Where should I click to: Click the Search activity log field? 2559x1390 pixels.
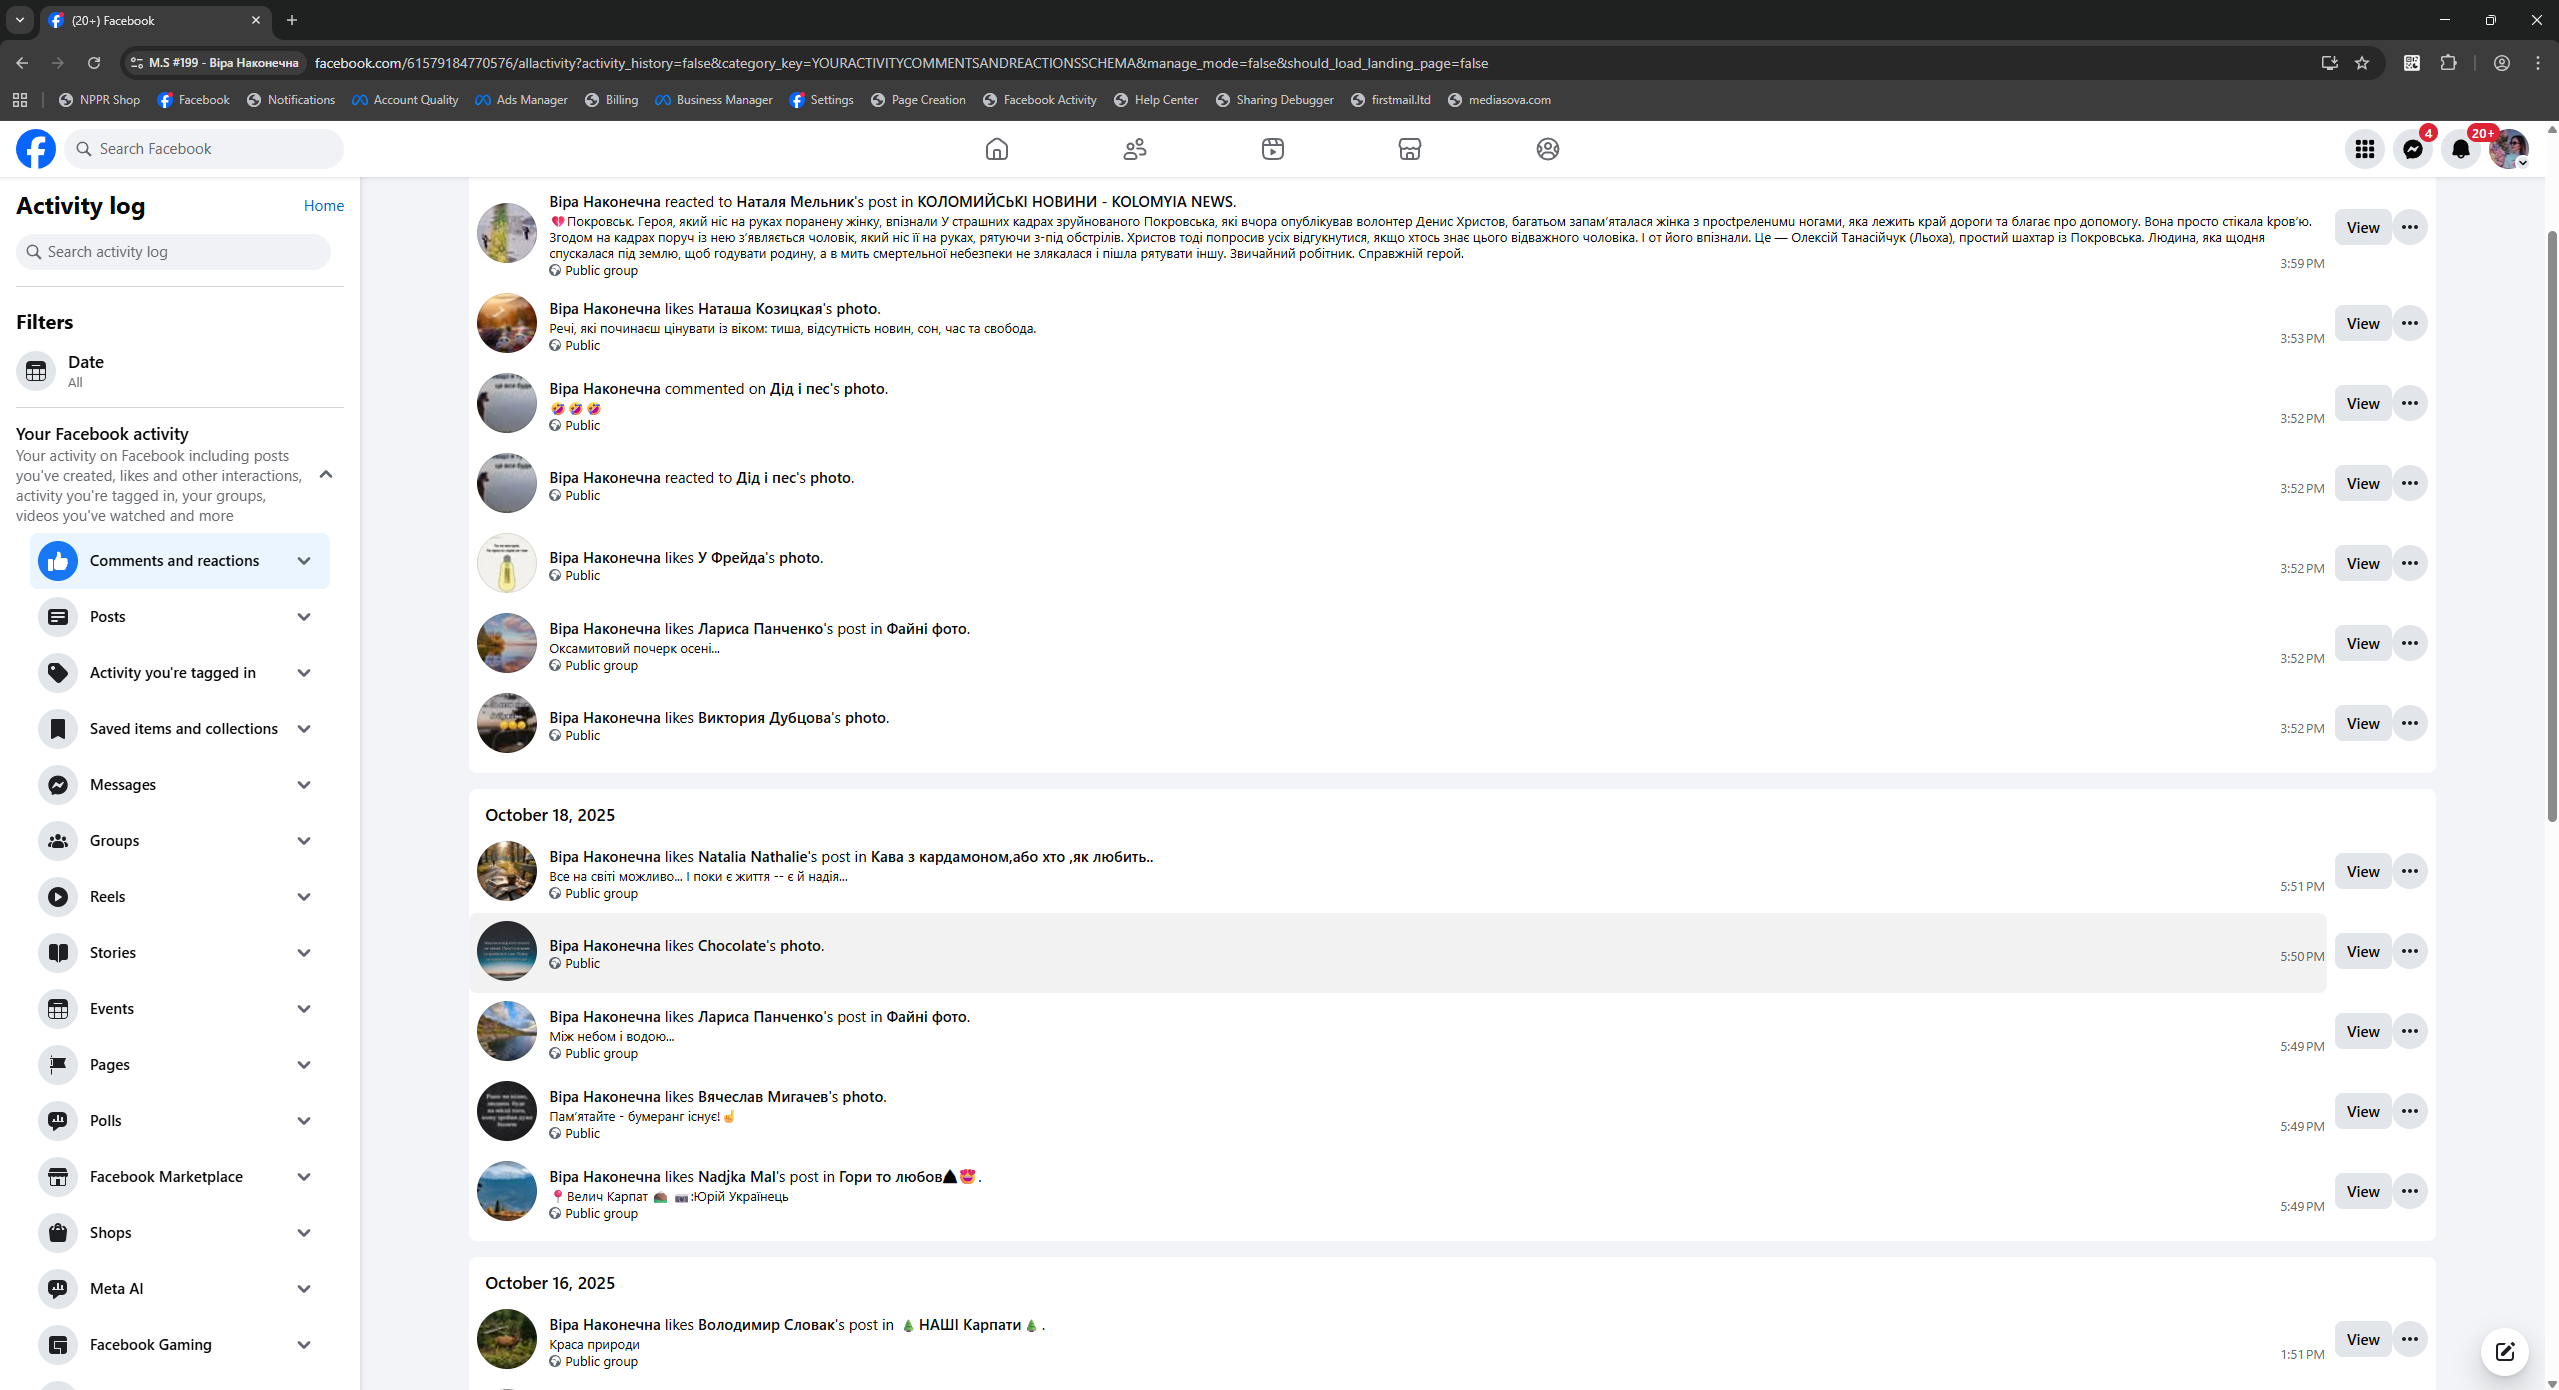pyautogui.click(x=173, y=252)
